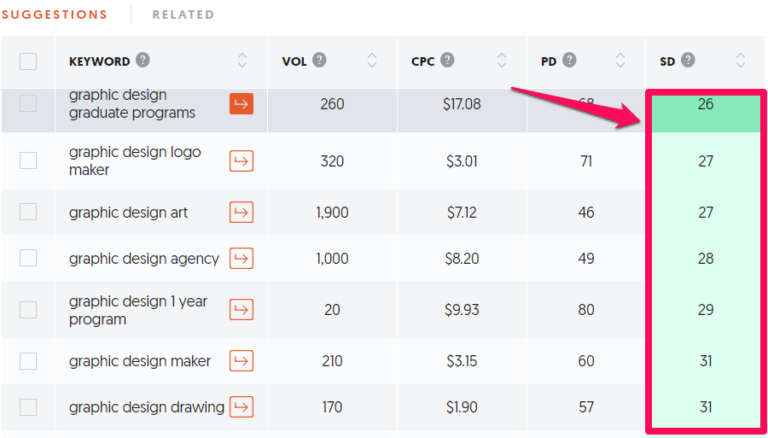Click CPC value $17.08
The image size is (768, 438).
(462, 104)
